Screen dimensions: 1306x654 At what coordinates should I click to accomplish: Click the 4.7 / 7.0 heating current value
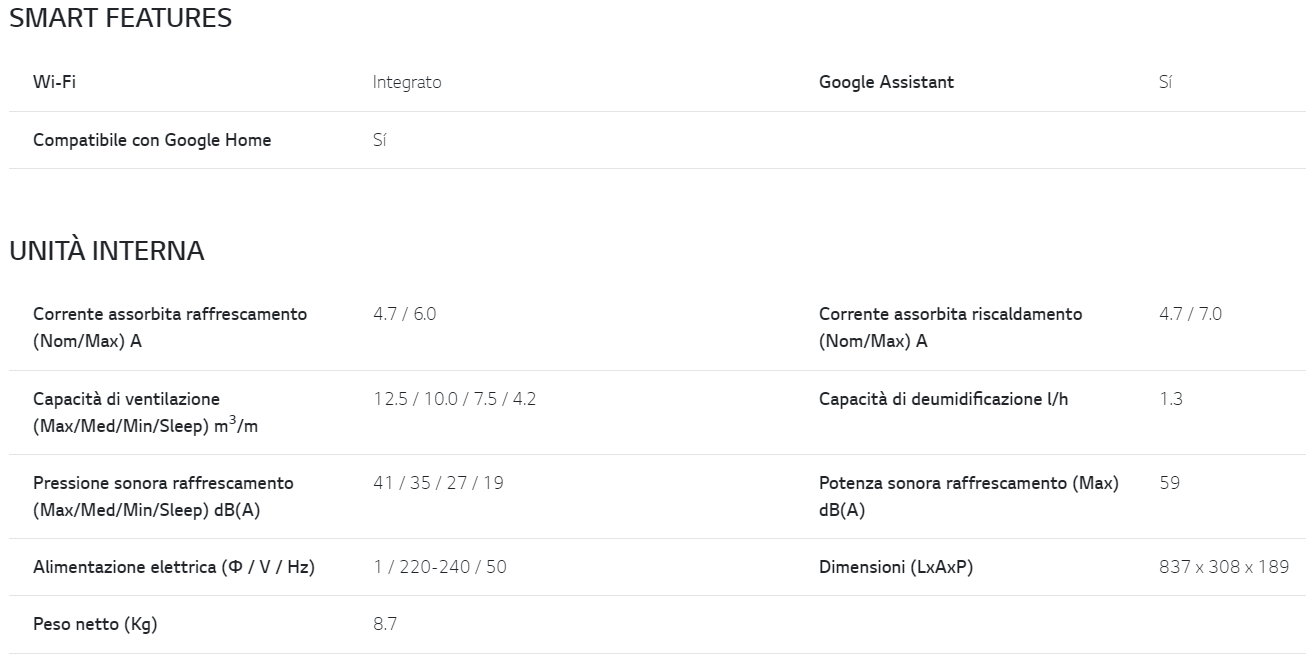(1190, 314)
